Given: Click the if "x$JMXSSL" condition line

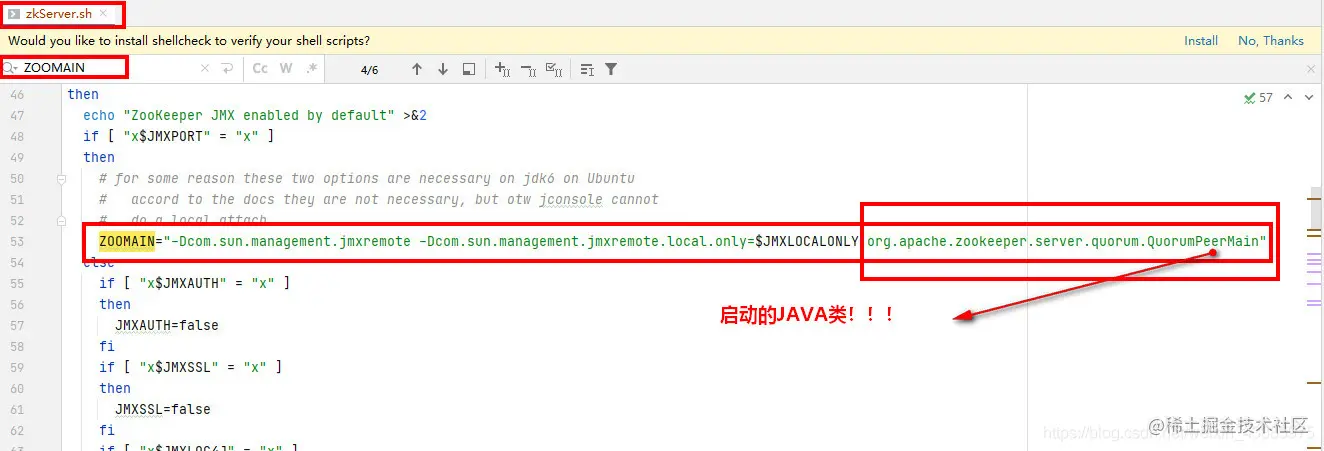Looking at the screenshot, I should 190,367.
